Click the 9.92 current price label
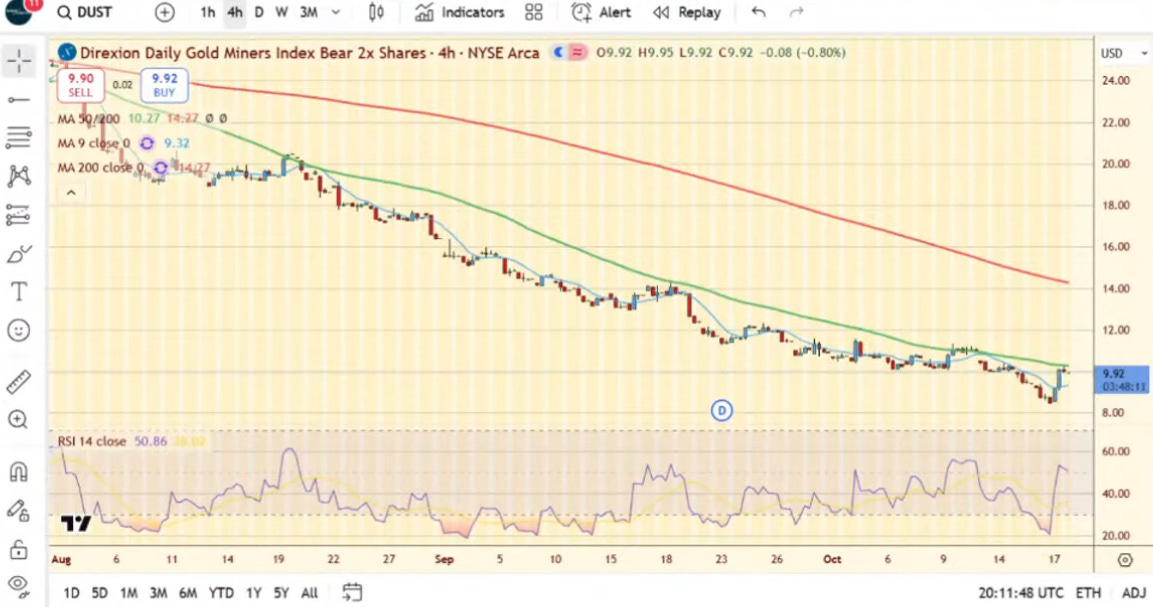Image resolution: width=1153 pixels, height=607 pixels. click(x=1121, y=380)
